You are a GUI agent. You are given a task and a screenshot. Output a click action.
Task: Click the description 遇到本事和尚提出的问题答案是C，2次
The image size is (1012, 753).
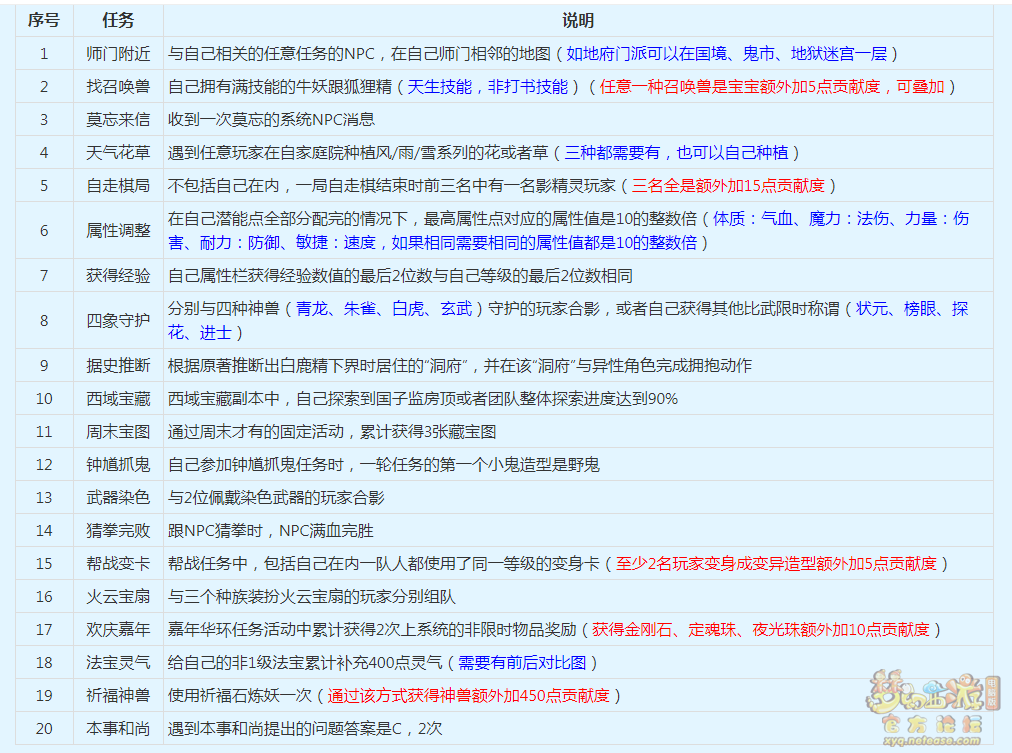(305, 728)
